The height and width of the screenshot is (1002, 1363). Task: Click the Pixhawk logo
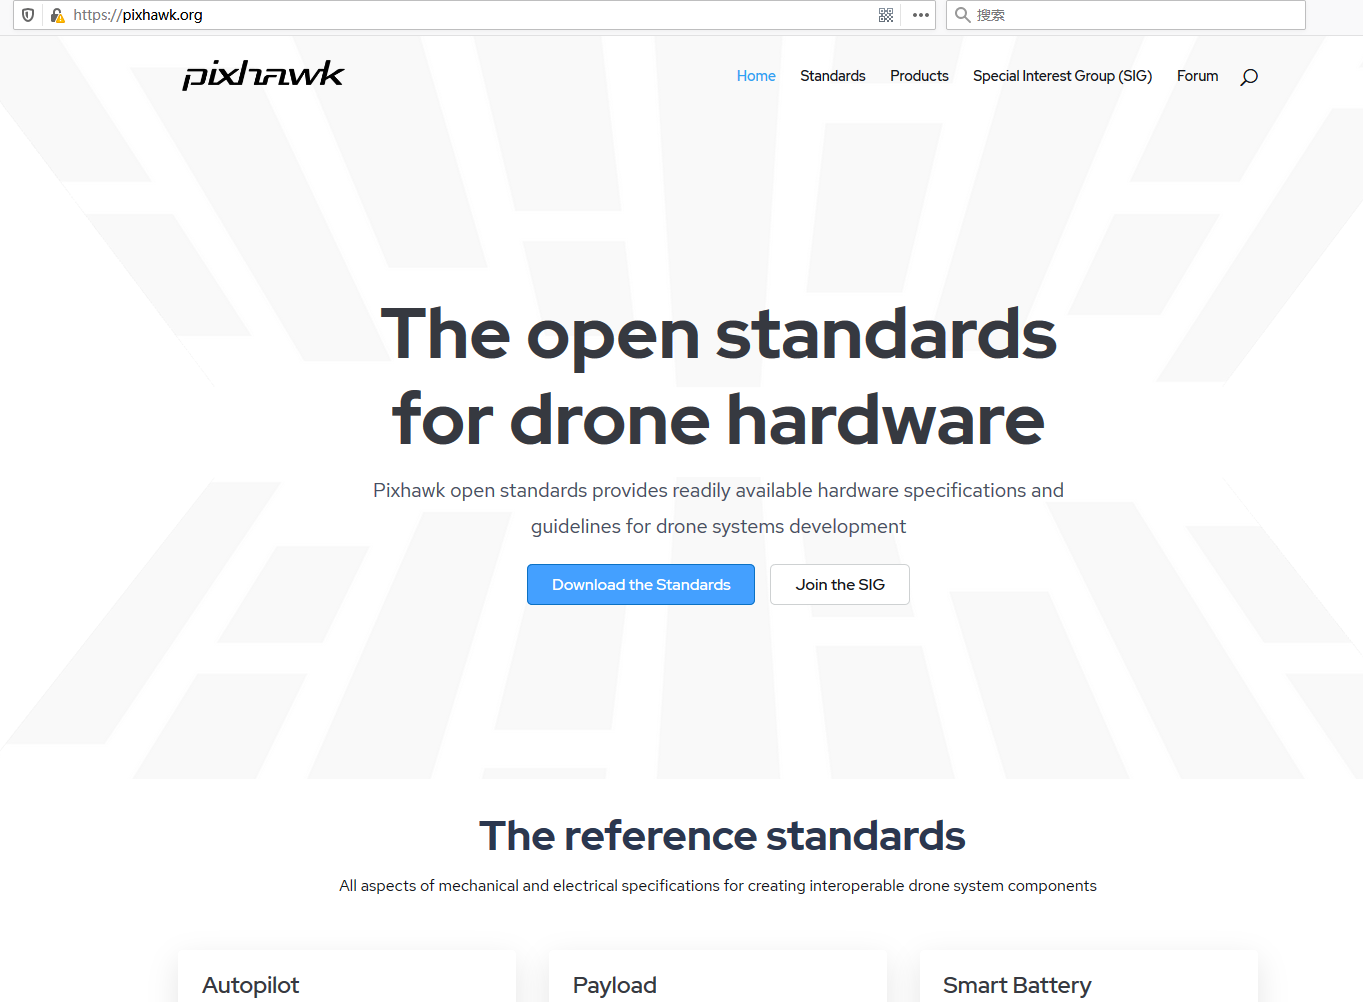tap(263, 75)
